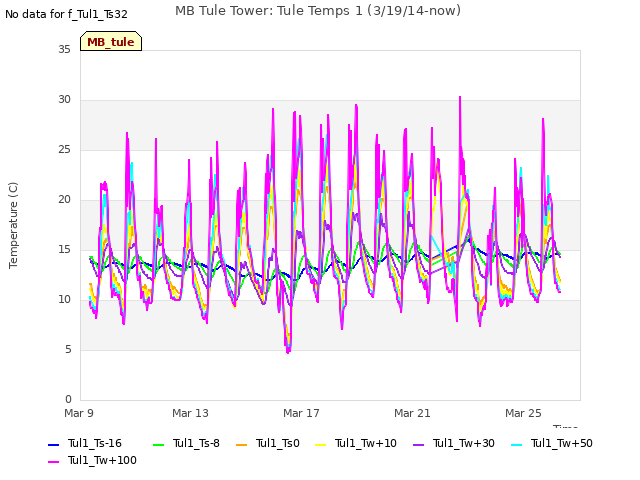Image resolution: width=640 pixels, height=480 pixels.
Task: Click the Mar 21 x-axis tick label
Action: point(412,413)
